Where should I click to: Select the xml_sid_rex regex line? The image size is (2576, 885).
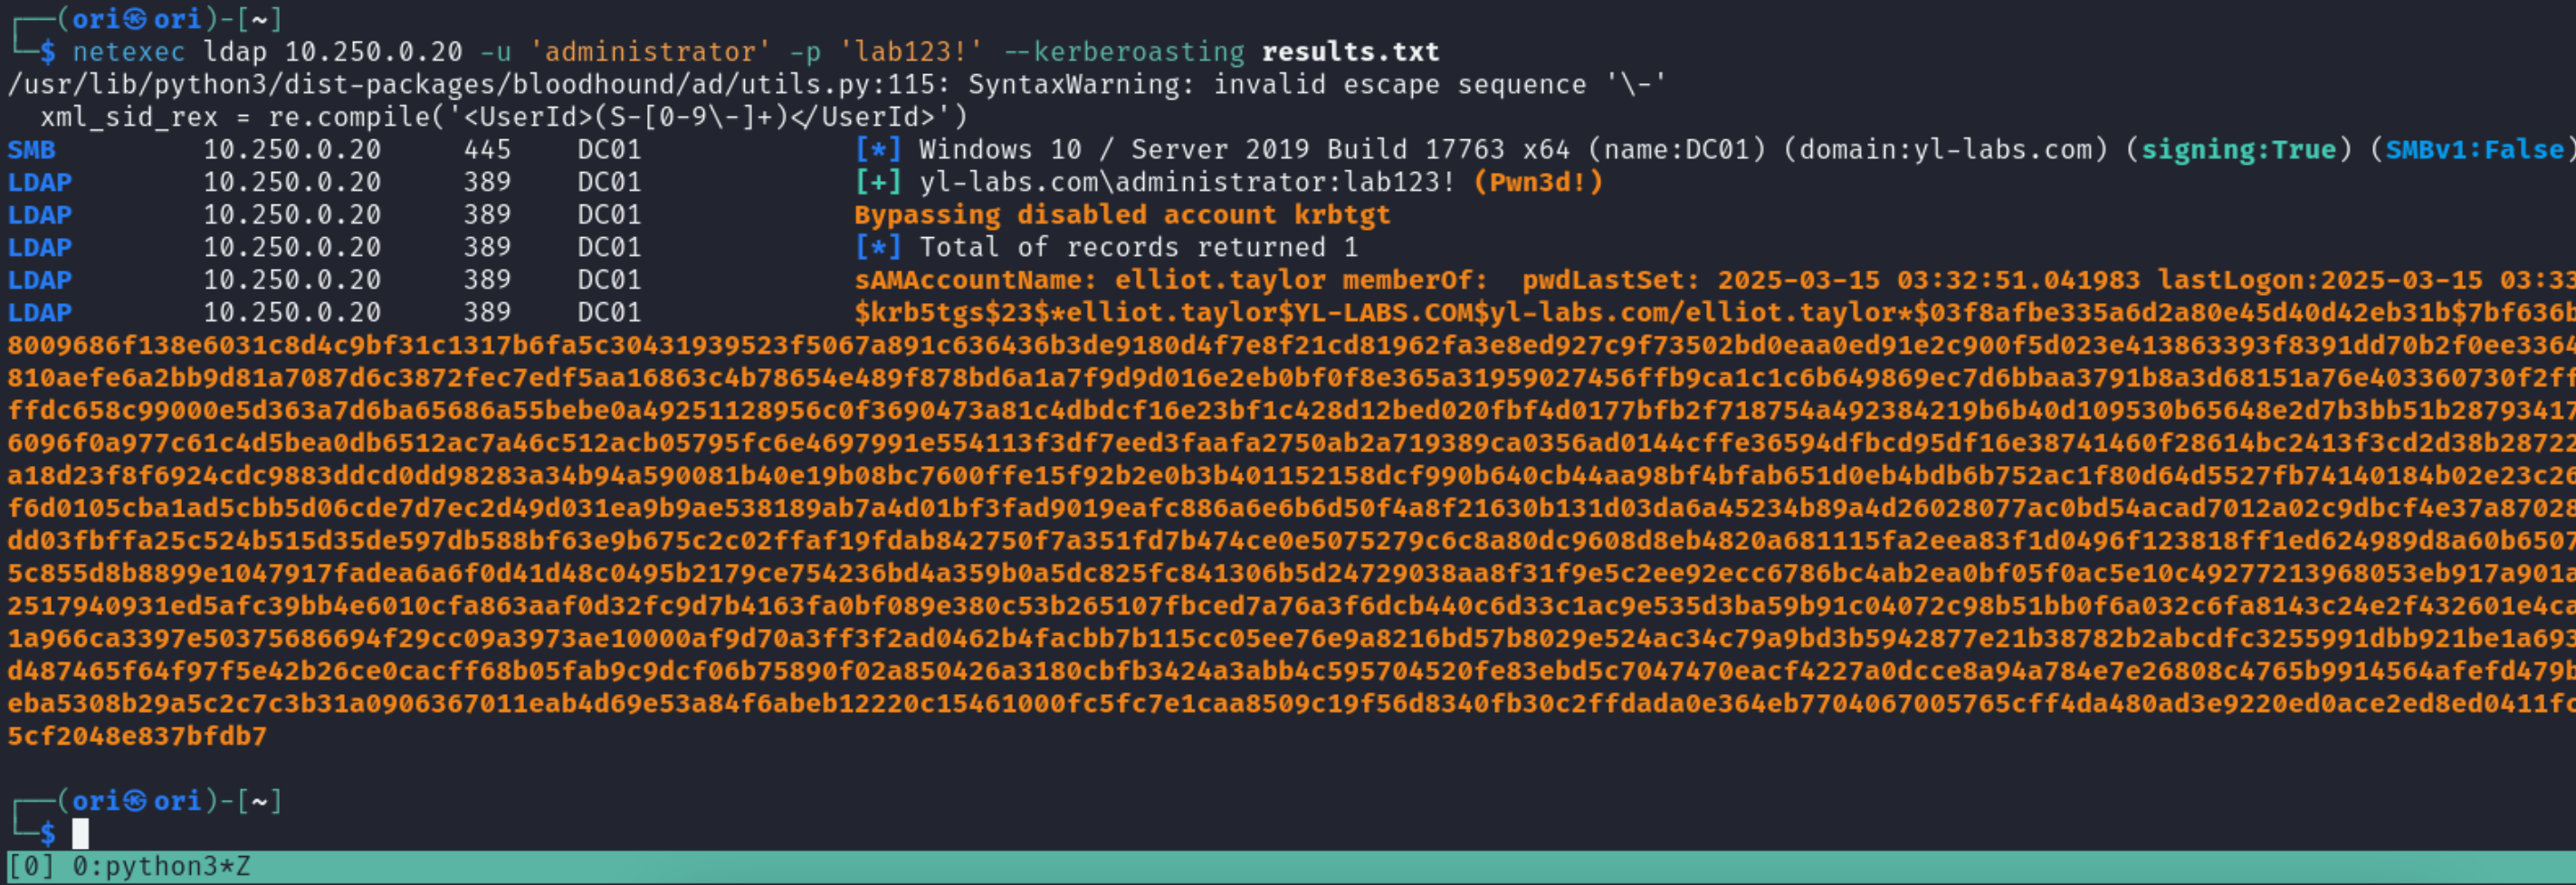[x=500, y=117]
